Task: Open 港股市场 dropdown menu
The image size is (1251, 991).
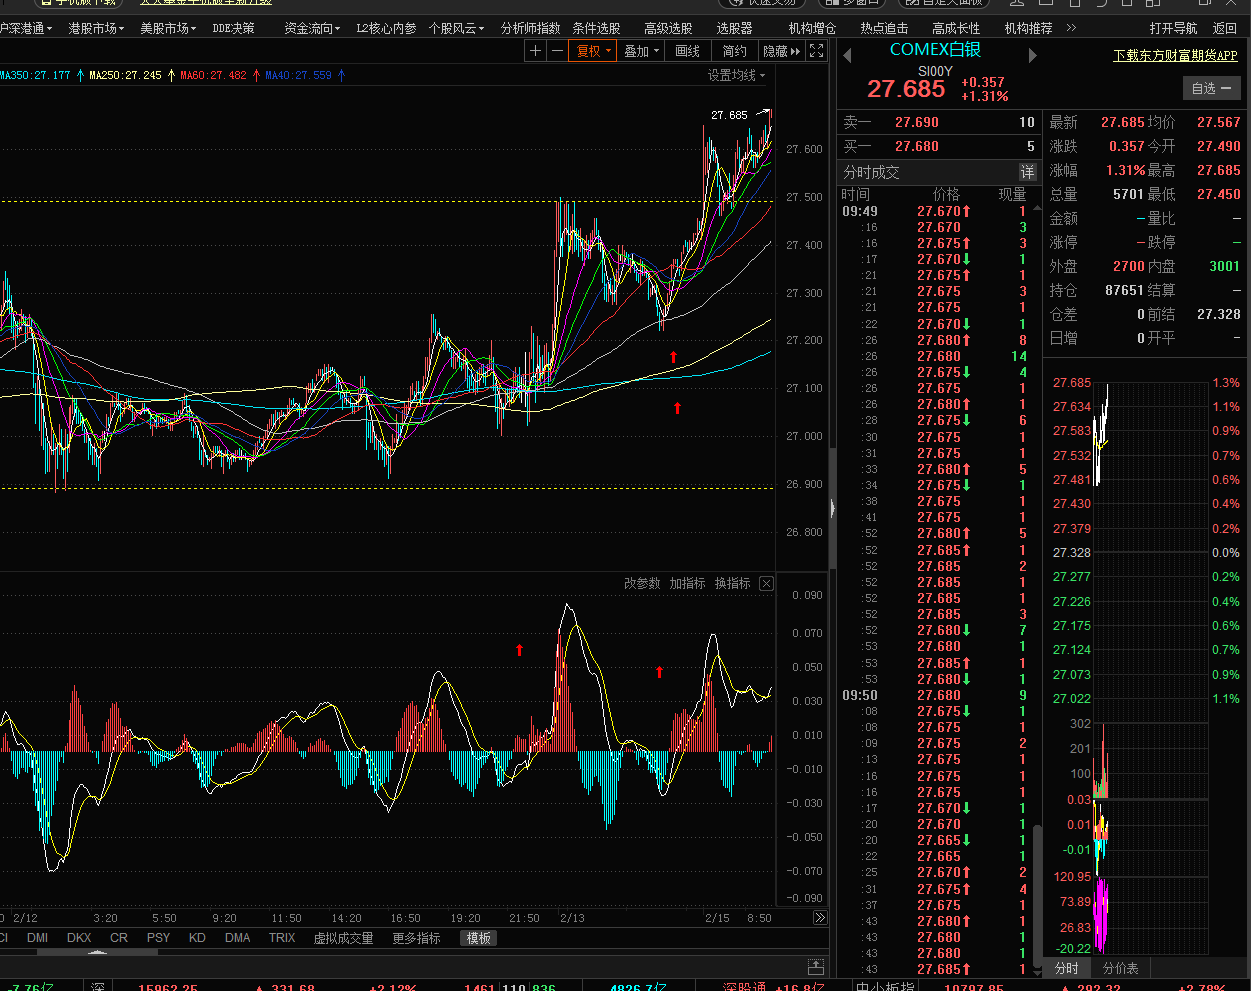Action: tap(96, 28)
